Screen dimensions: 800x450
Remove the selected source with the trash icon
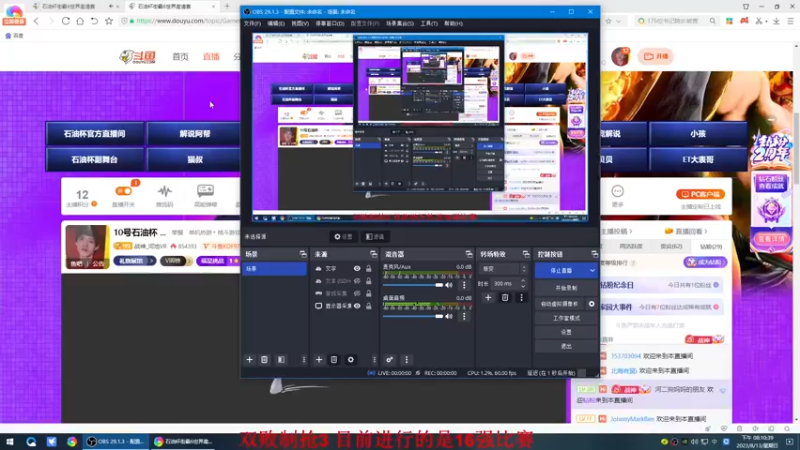[334, 360]
